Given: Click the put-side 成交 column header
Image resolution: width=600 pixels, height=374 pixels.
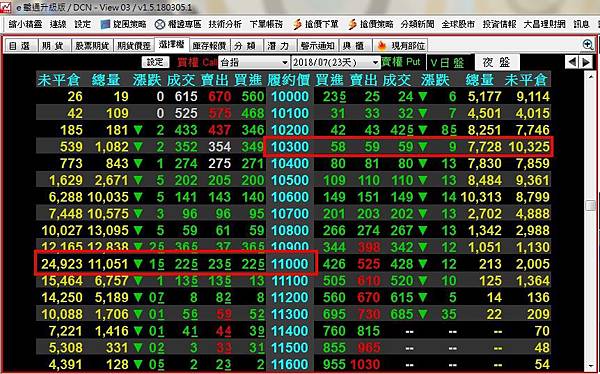Looking at the screenshot, I should (397, 80).
